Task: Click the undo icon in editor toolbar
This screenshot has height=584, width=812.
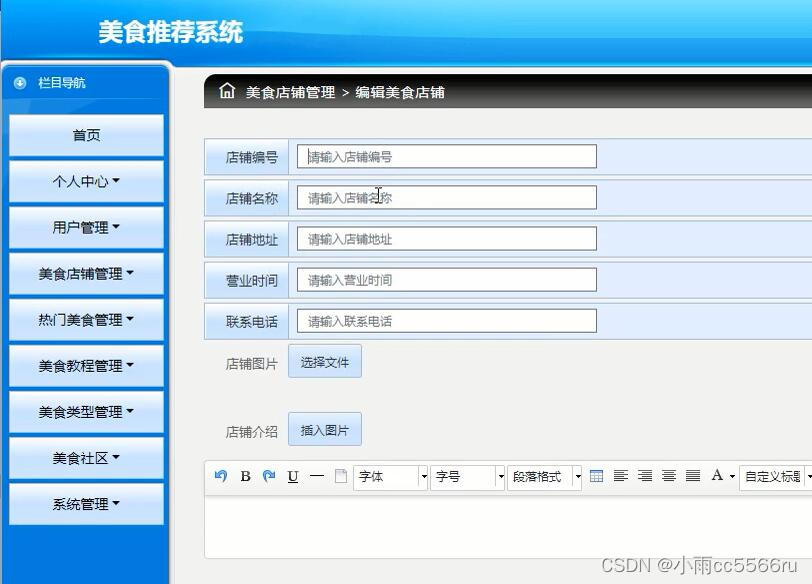Action: pos(221,476)
